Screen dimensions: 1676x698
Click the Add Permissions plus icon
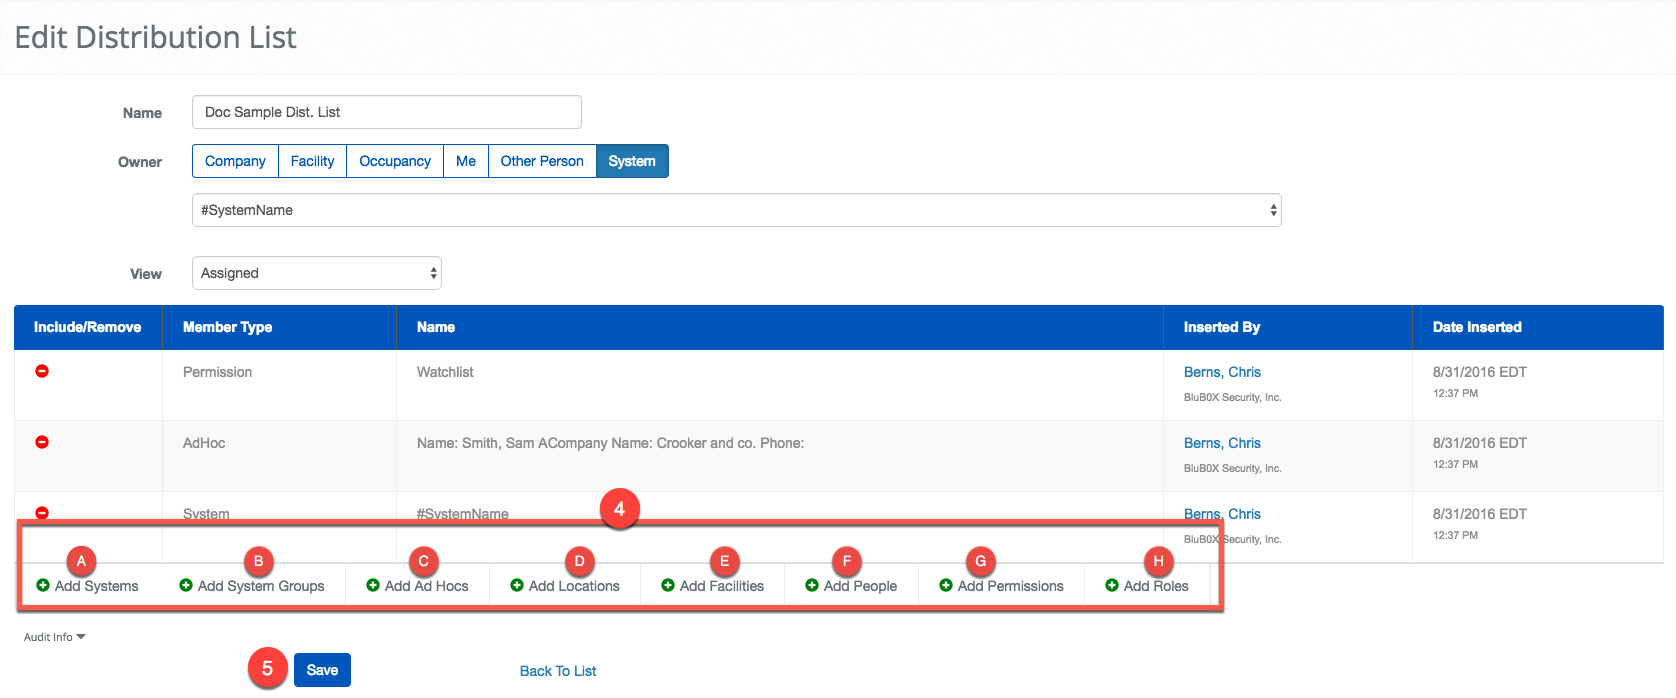946,586
